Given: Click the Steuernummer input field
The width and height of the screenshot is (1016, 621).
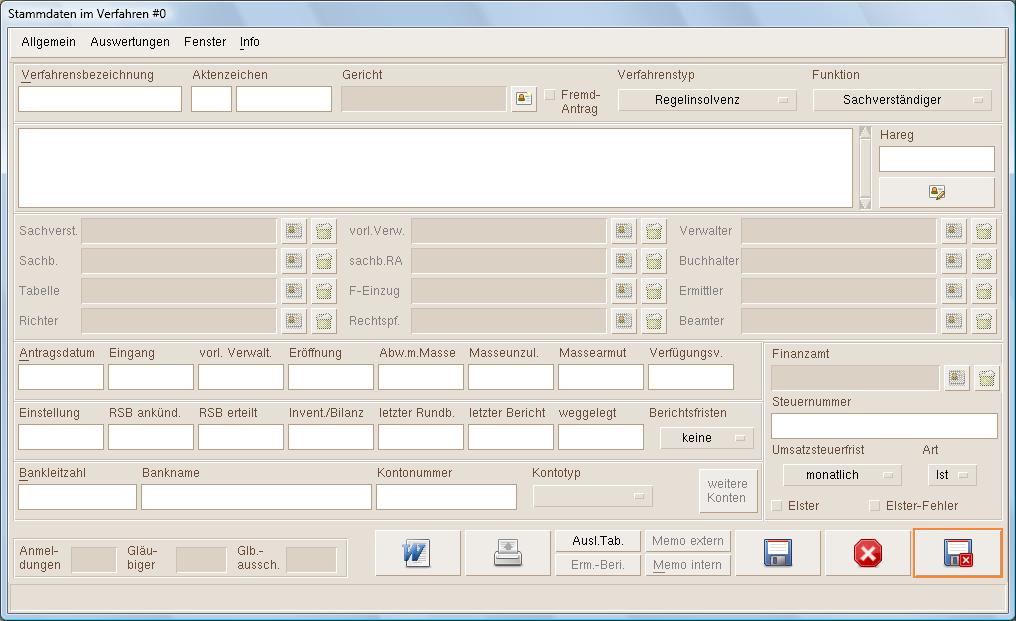Looking at the screenshot, I should click(884, 427).
